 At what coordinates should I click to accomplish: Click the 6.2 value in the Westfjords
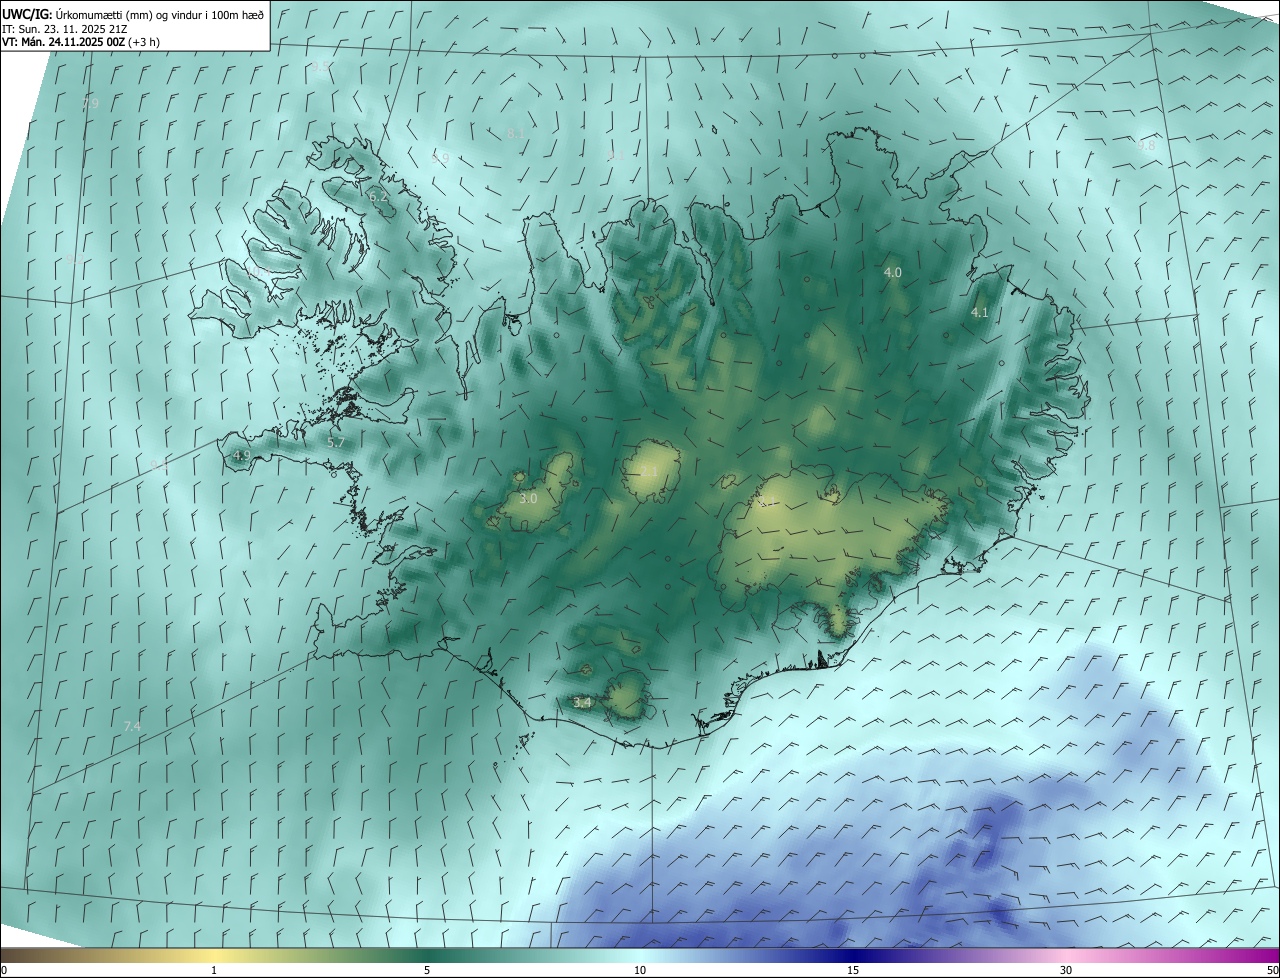pyautogui.click(x=378, y=197)
